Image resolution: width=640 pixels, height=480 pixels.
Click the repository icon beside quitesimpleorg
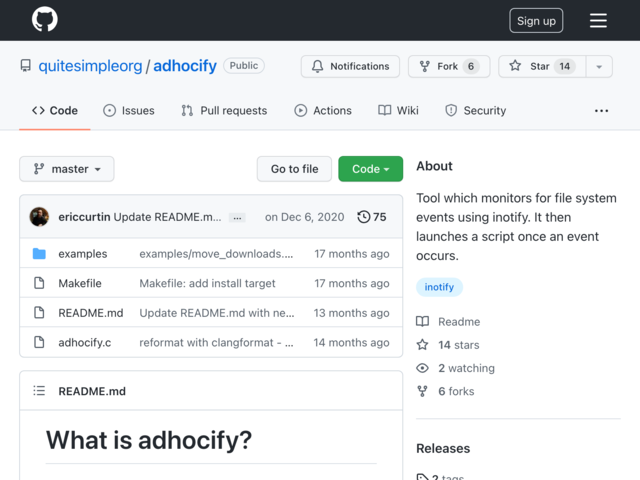(25, 66)
